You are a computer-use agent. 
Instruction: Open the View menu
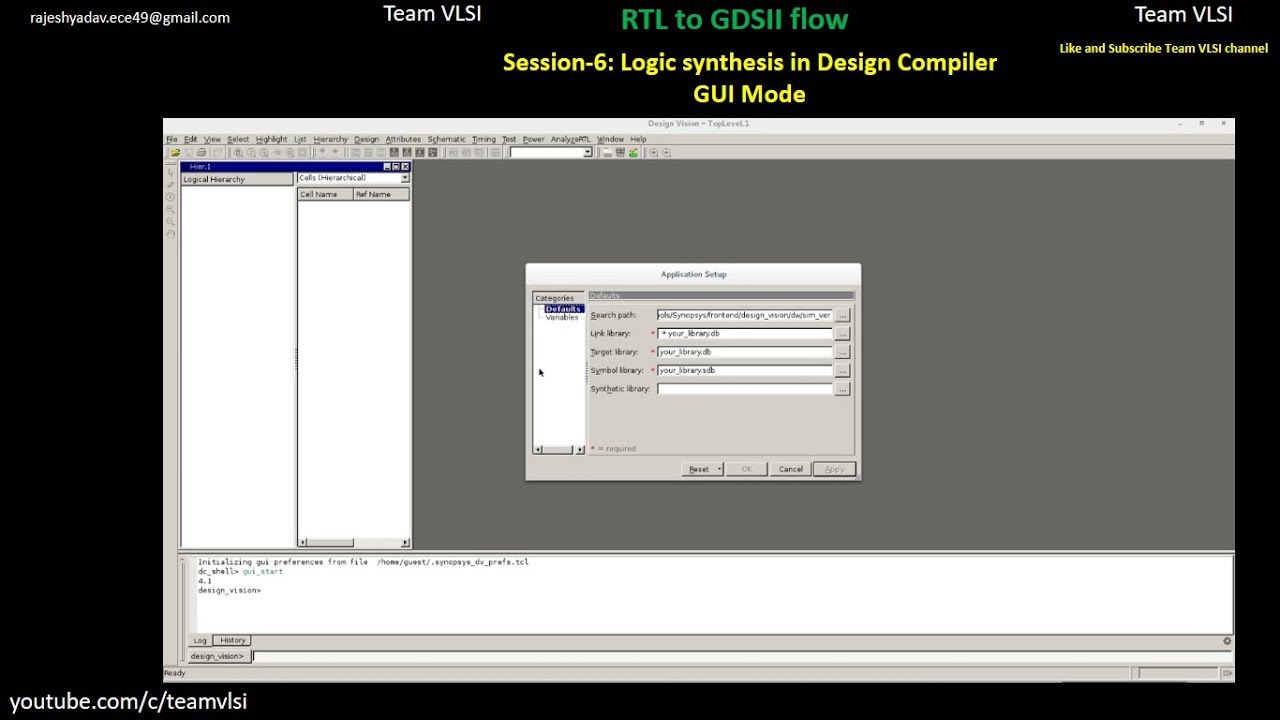pyautogui.click(x=212, y=139)
